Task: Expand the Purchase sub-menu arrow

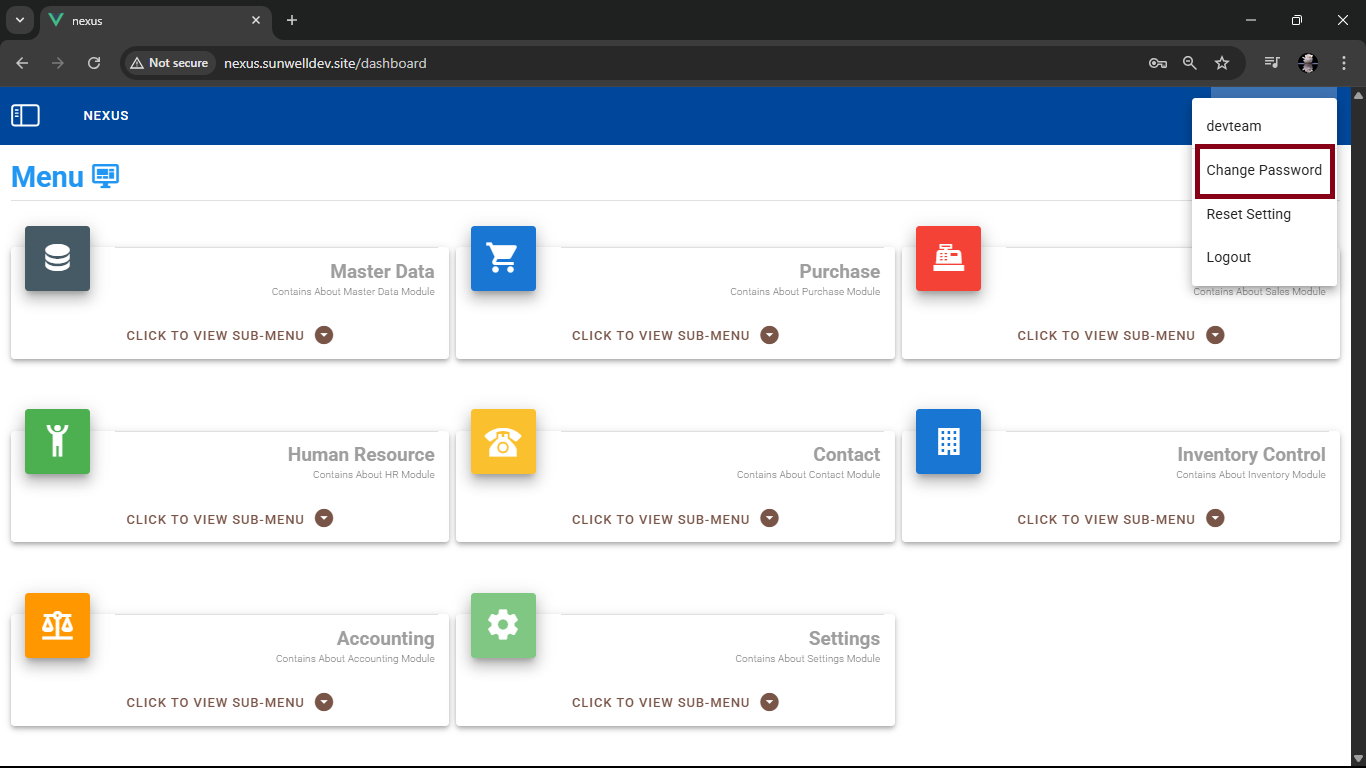Action: point(769,335)
